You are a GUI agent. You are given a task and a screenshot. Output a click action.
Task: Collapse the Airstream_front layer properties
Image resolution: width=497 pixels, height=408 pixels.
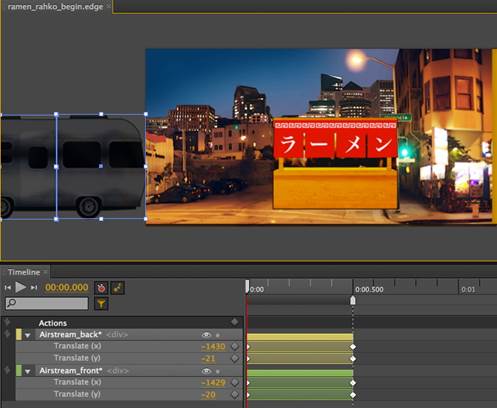(28, 371)
